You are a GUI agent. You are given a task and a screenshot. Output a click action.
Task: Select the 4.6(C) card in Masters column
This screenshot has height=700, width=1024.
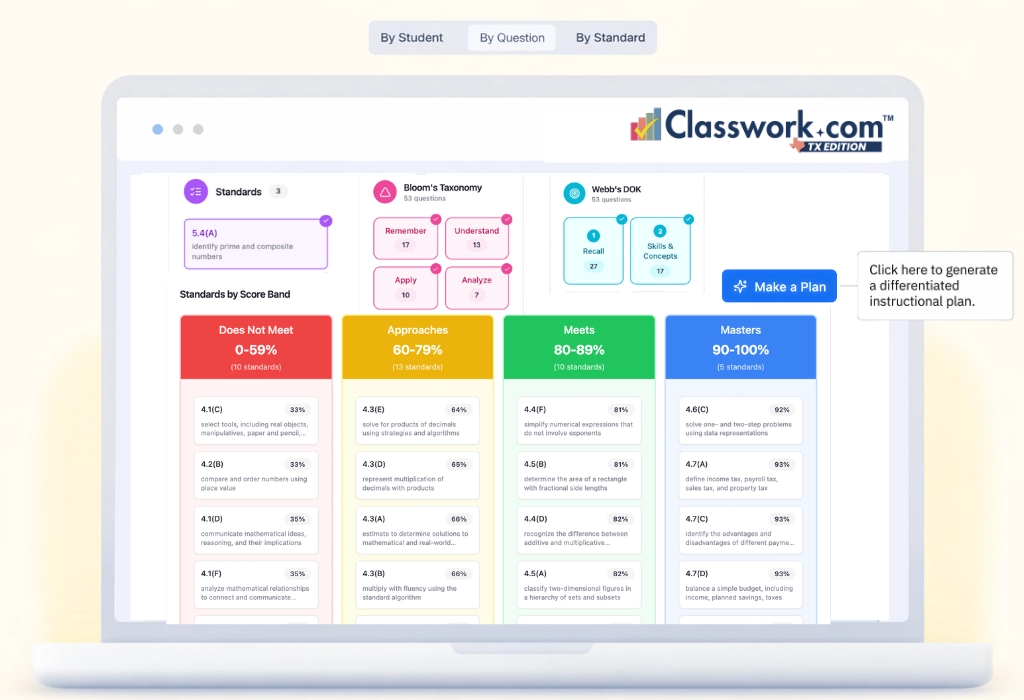click(741, 419)
